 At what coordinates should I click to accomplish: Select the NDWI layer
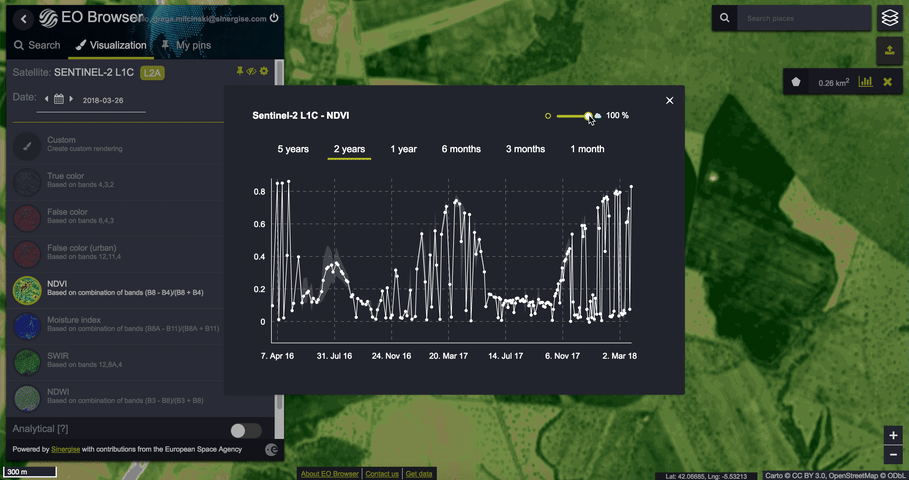[116, 396]
